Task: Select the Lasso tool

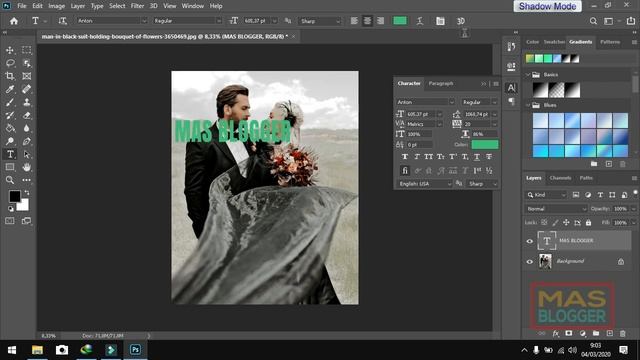Action: click(10, 63)
